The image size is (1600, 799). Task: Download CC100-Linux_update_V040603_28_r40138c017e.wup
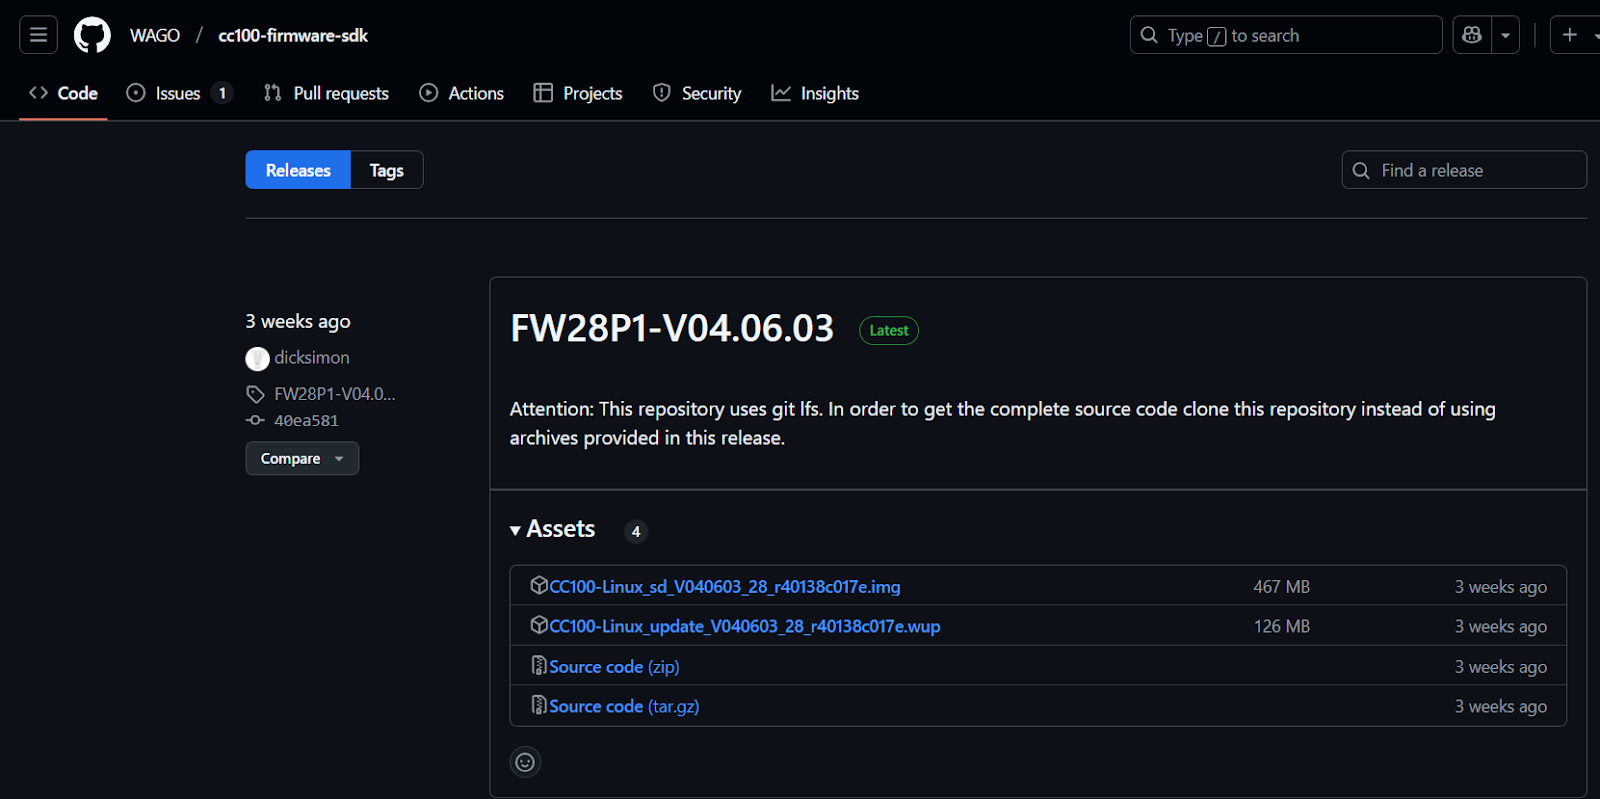point(745,626)
